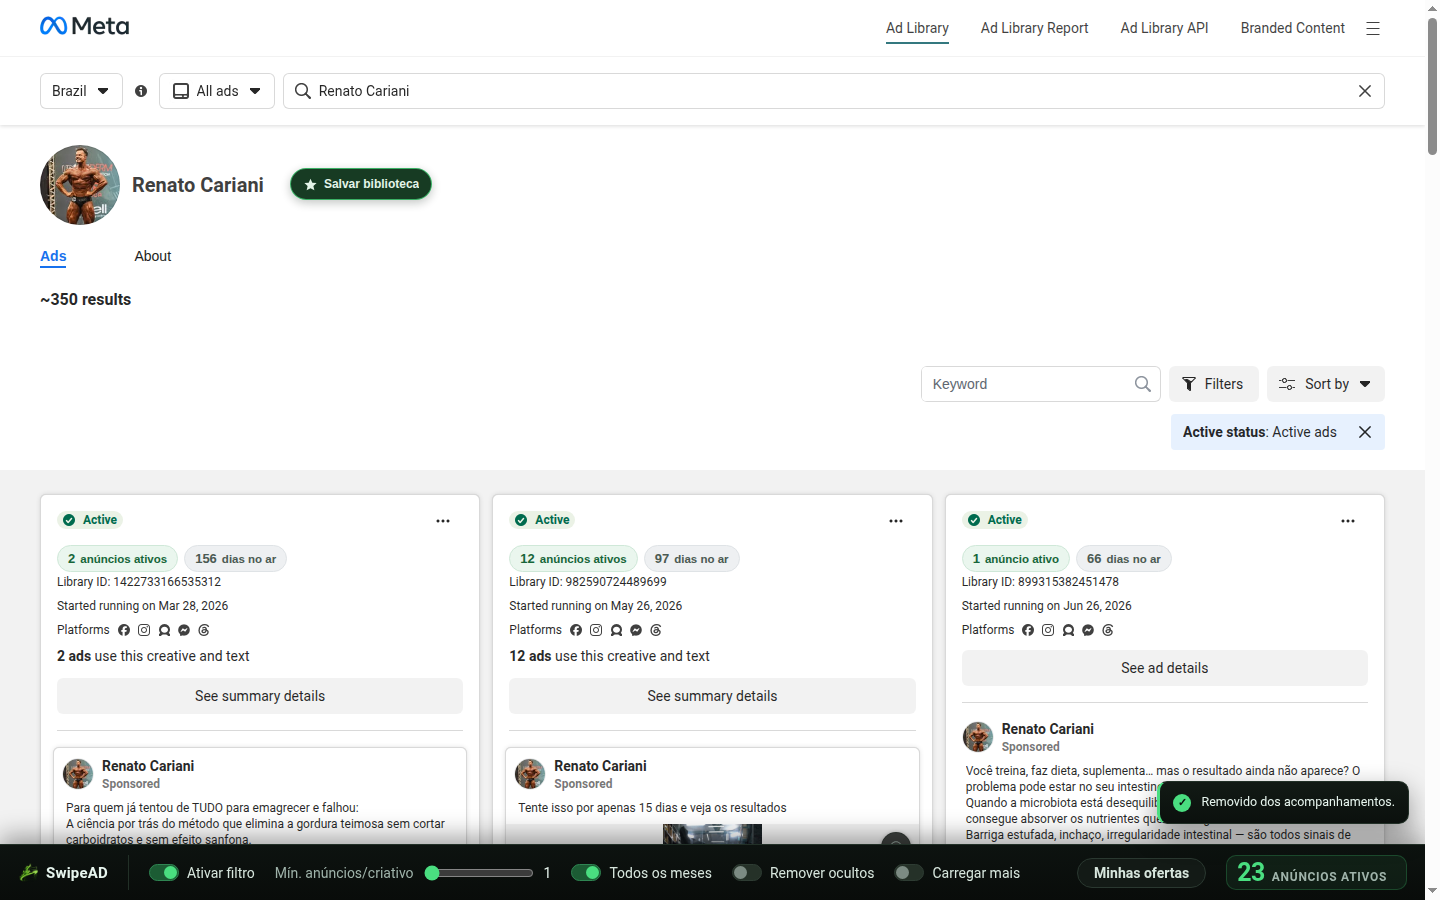Image resolution: width=1440 pixels, height=900 pixels.
Task: Click the Salvar biblioteca button
Action: (361, 184)
